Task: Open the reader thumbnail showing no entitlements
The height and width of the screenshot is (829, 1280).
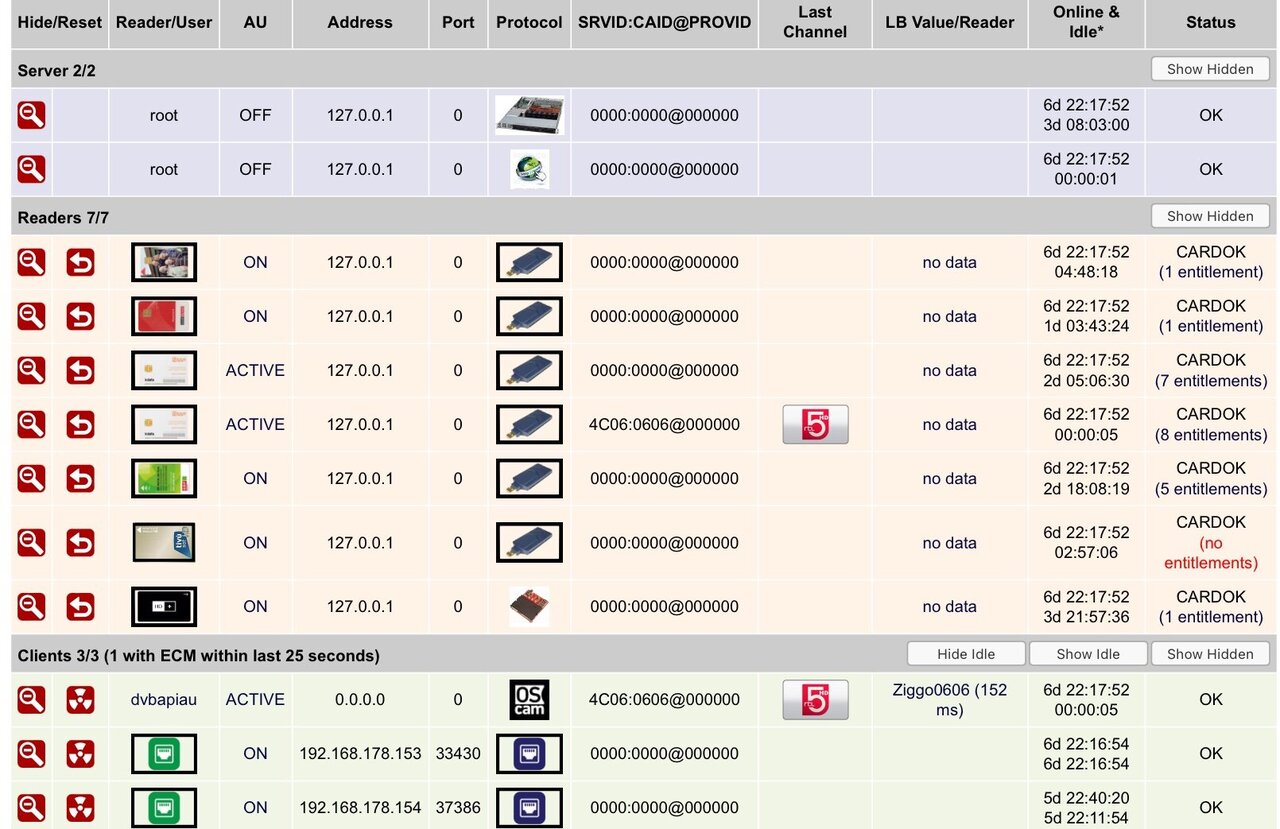Action: [x=164, y=543]
